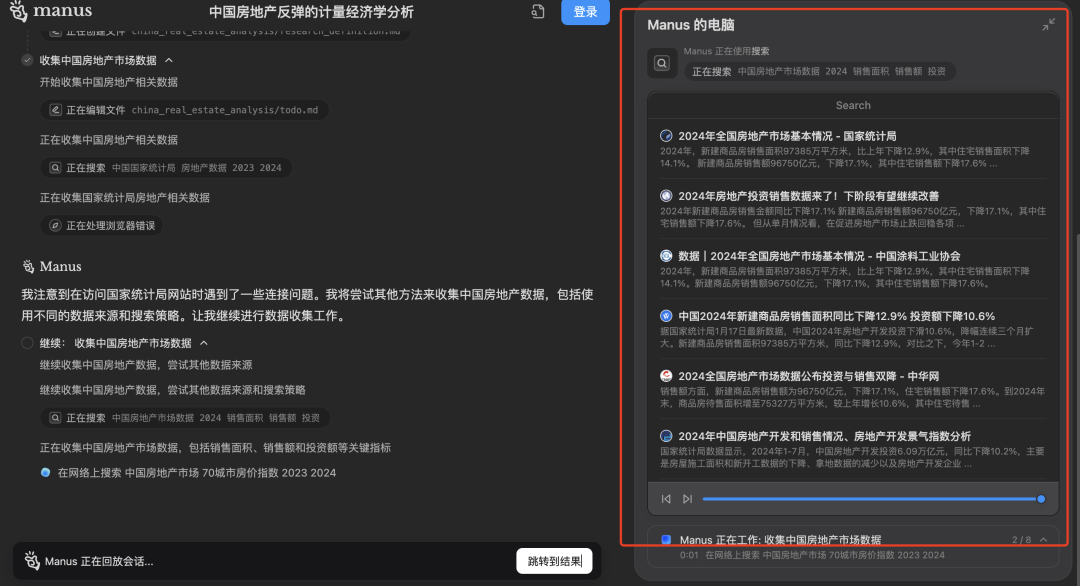Click the search tool icon in computer panel

pos(662,63)
